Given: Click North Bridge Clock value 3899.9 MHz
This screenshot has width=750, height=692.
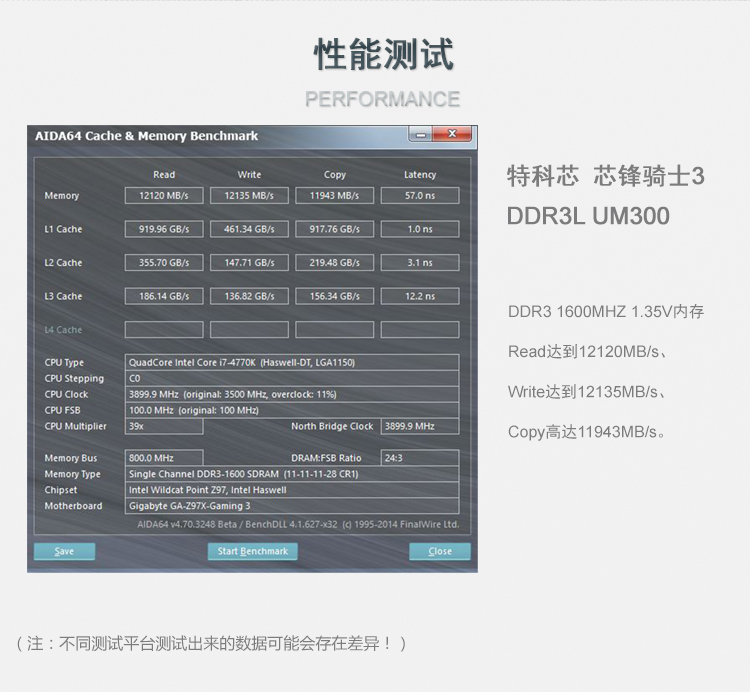Looking at the screenshot, I should pyautogui.click(x=420, y=426).
